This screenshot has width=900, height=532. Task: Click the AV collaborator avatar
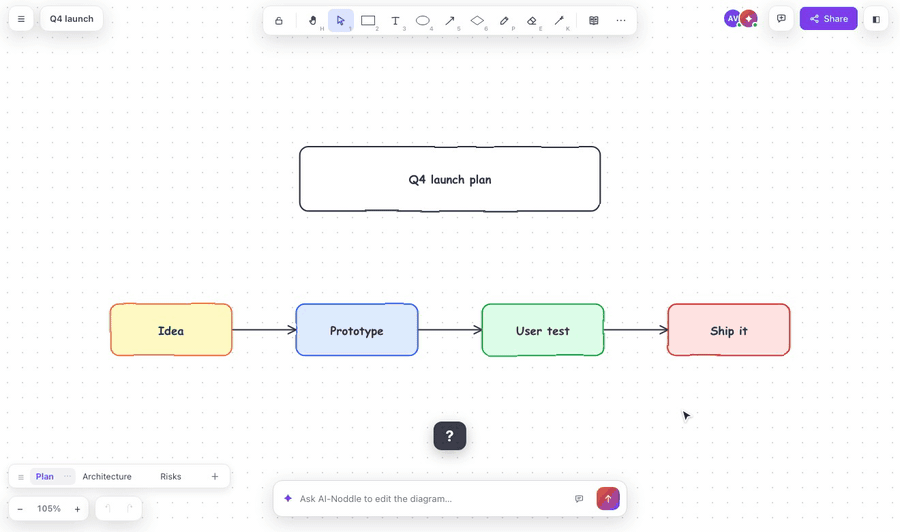(x=732, y=18)
